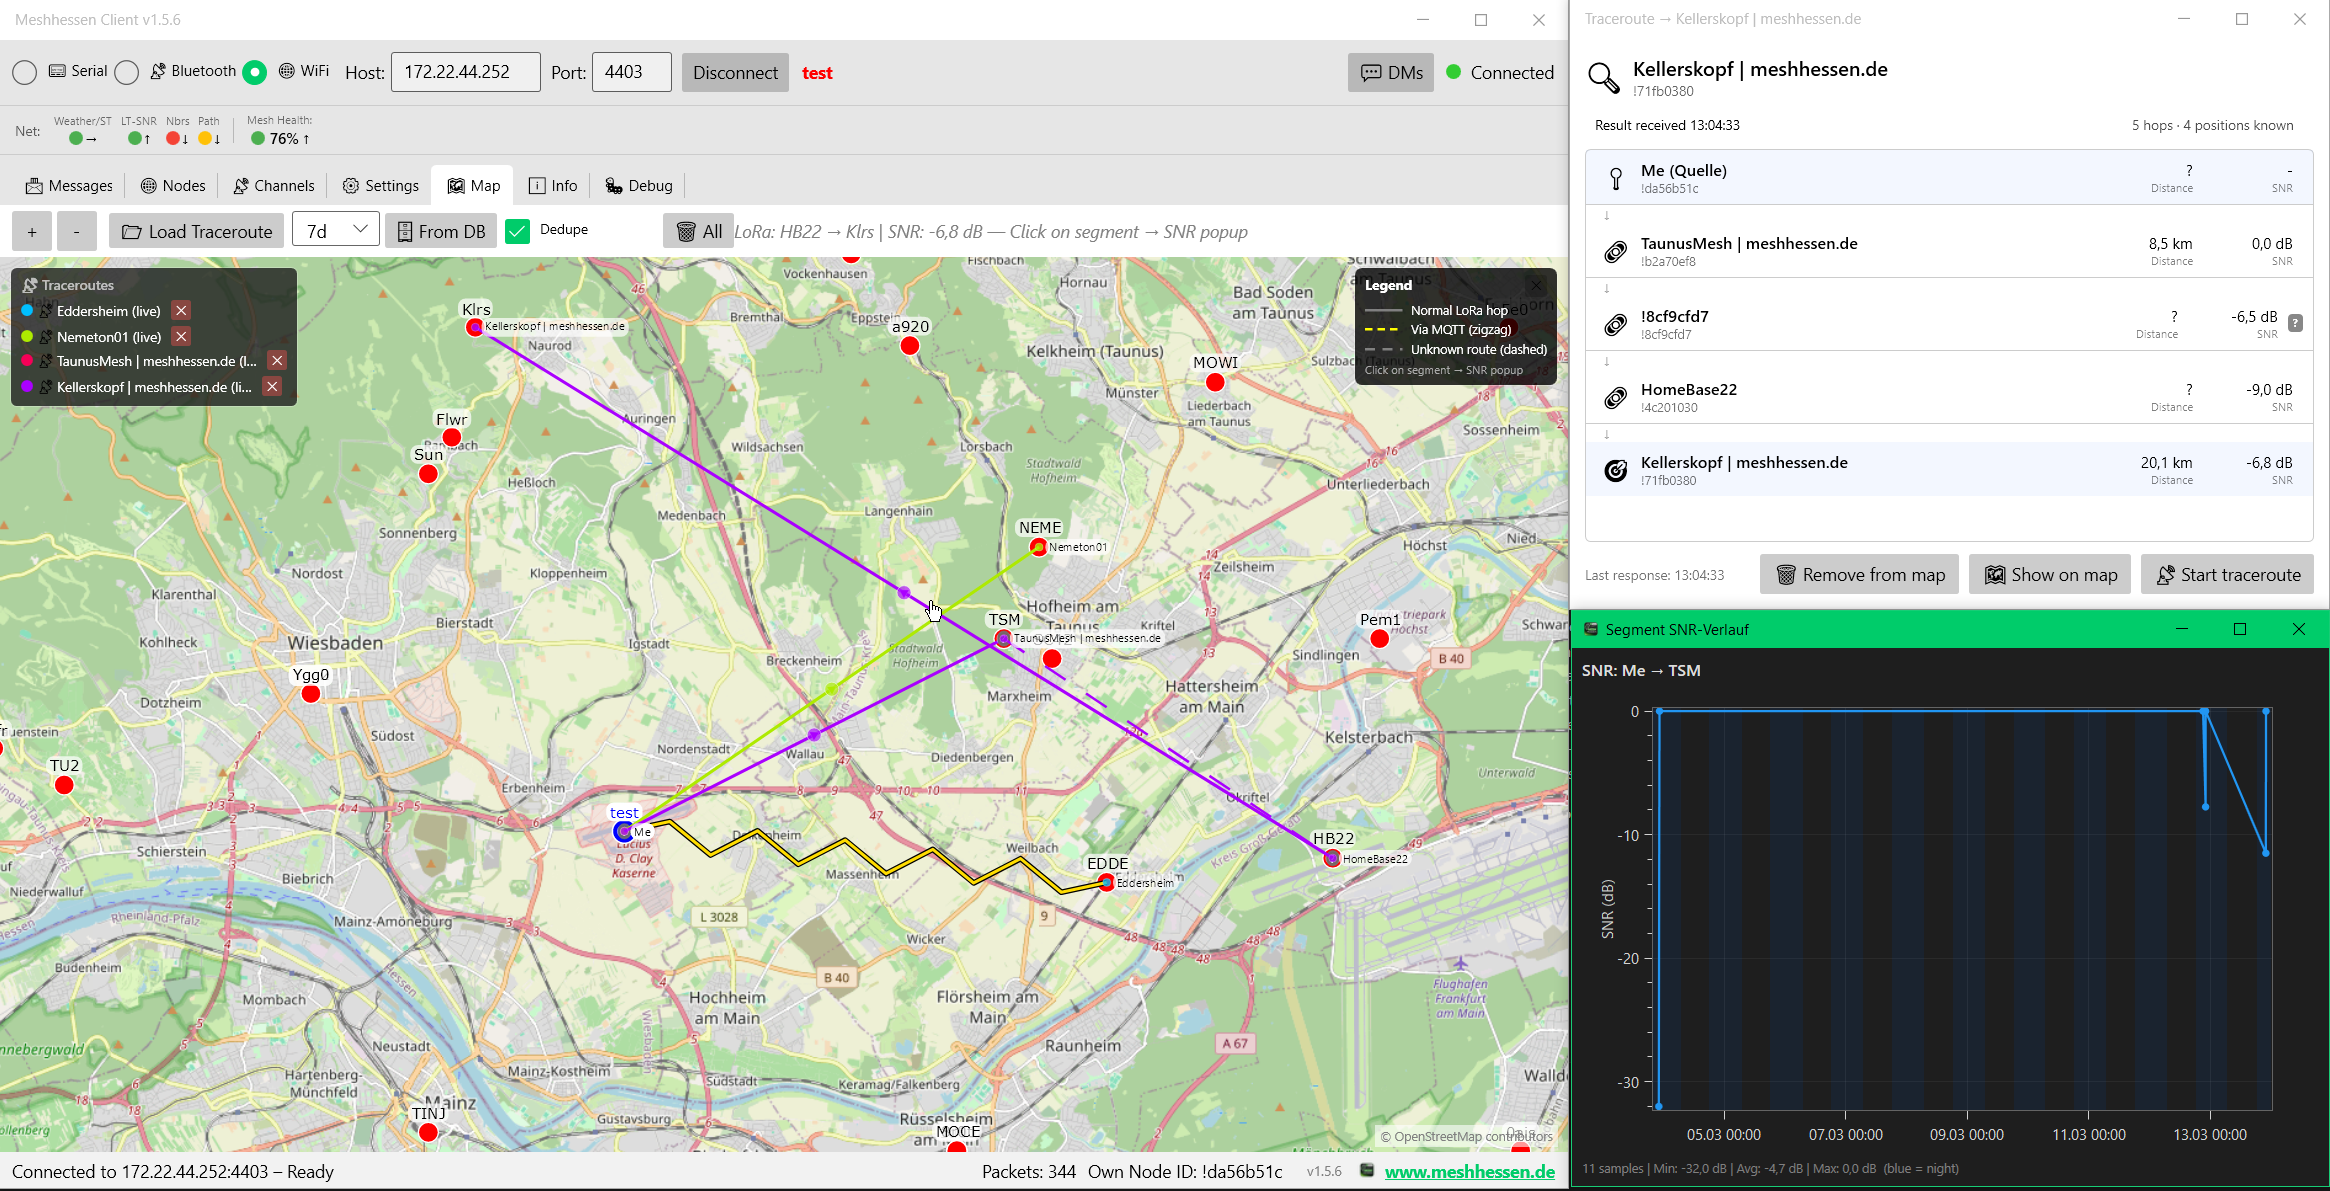
Task: Open the 7d time range dropdown
Action: [335, 229]
